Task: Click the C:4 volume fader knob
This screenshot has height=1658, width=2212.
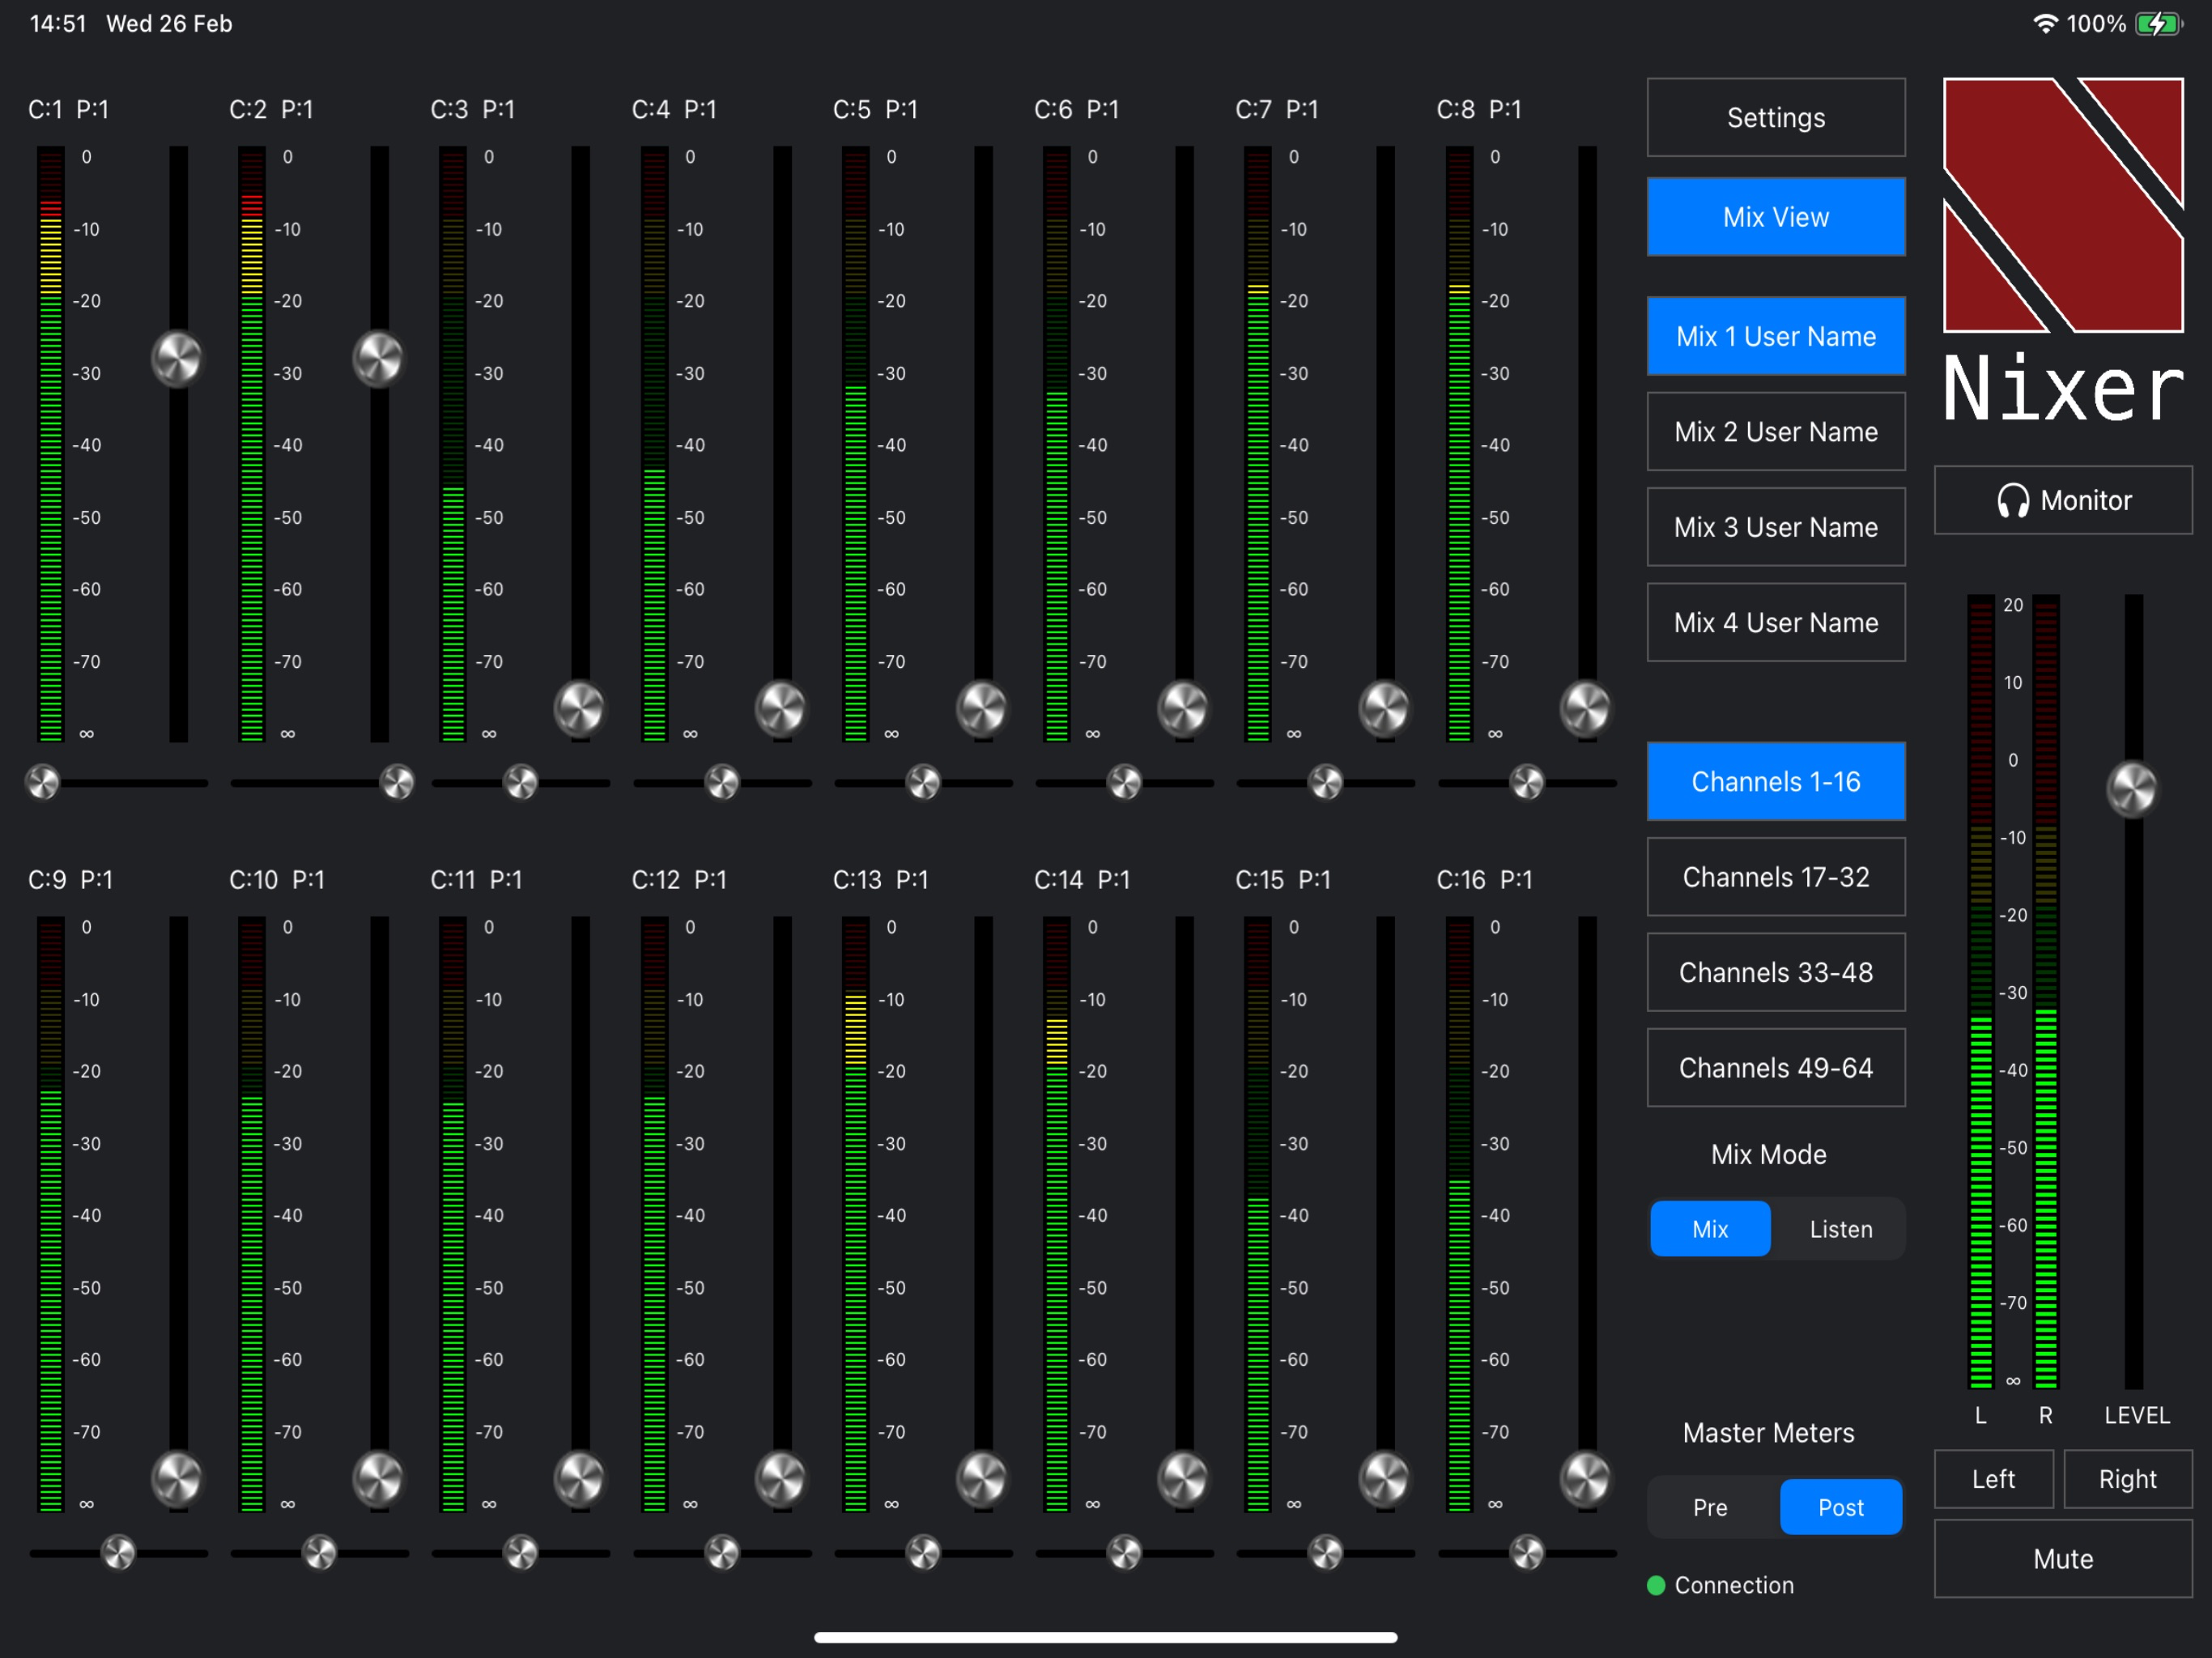Action: pos(780,709)
